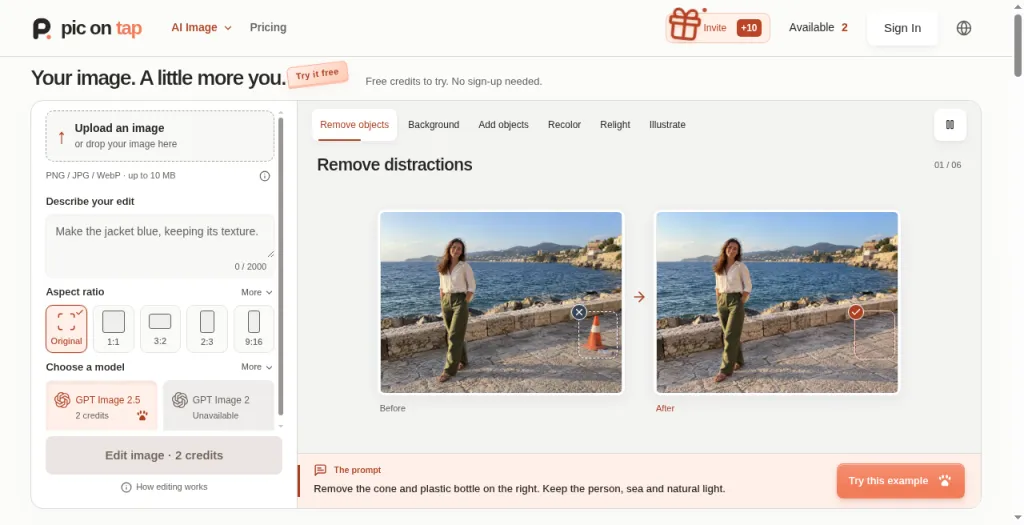Viewport: 1024px width, 525px height.
Task: Open the file format info icon
Action: [x=264, y=176]
